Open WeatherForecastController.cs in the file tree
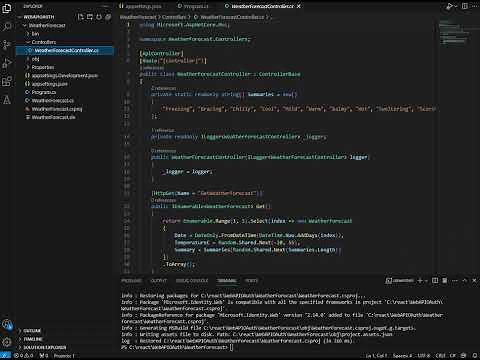 [65, 51]
